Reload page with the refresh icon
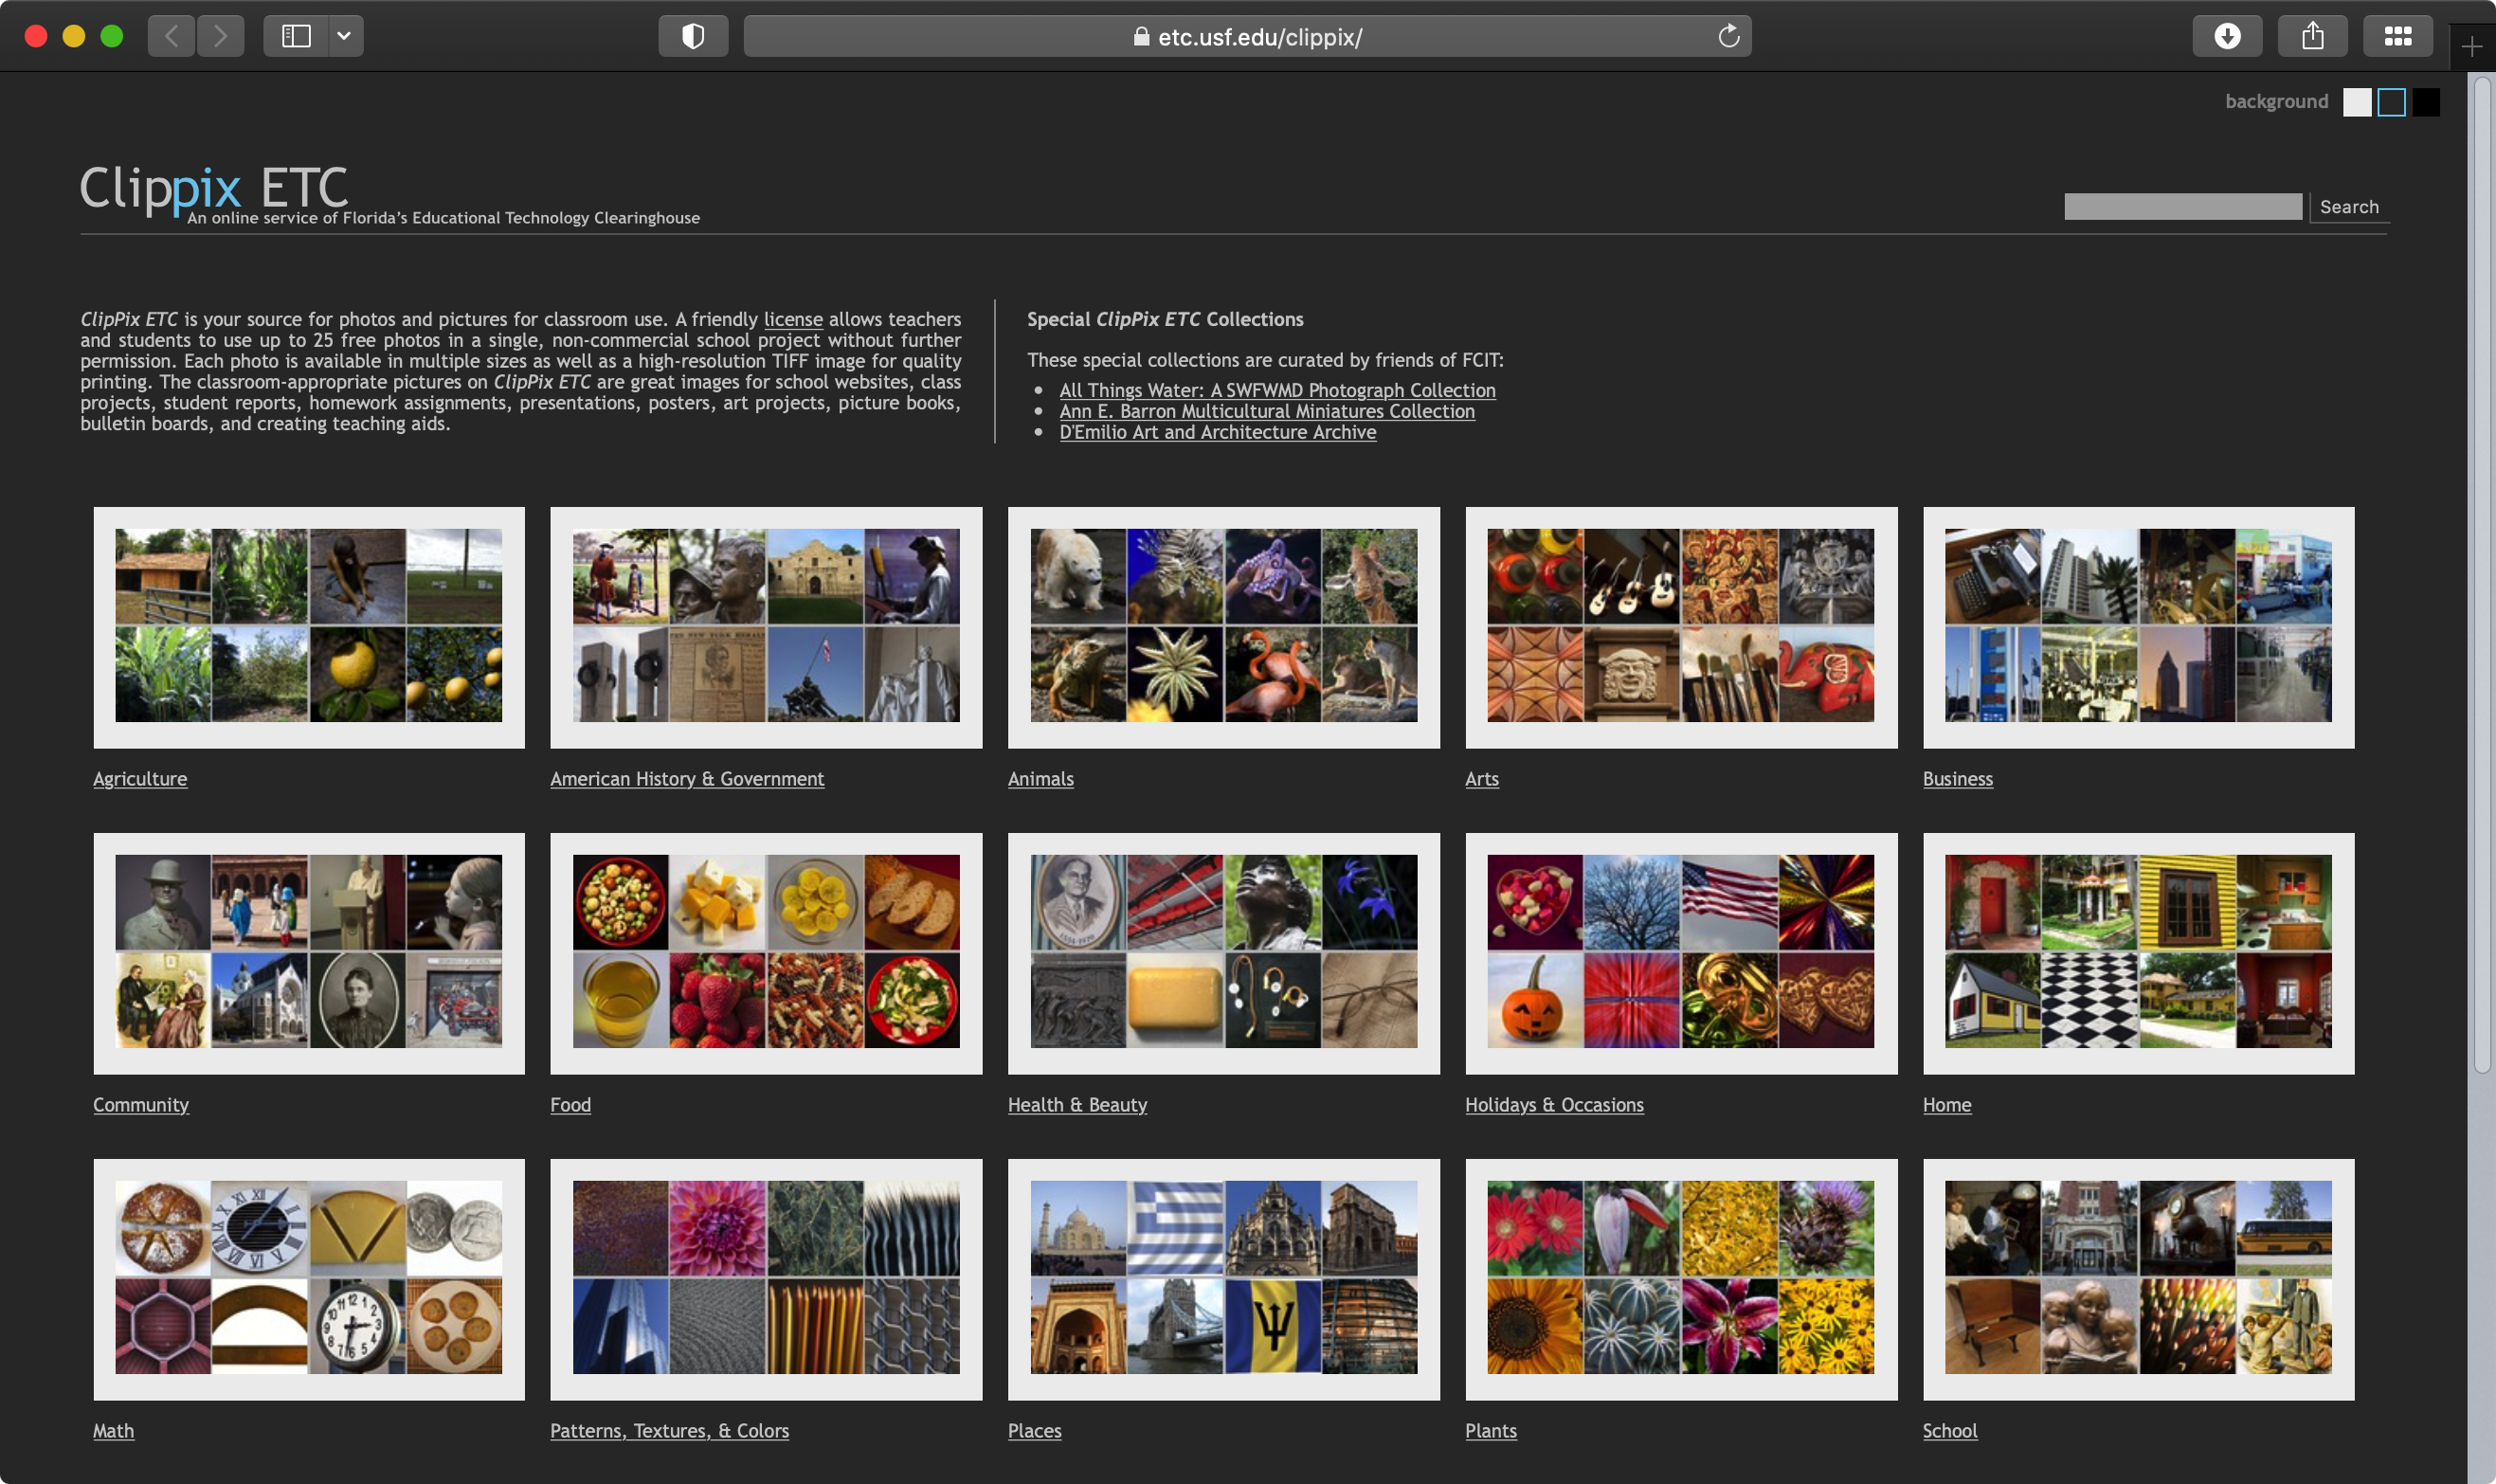Image resolution: width=2496 pixels, height=1484 pixels. click(1728, 37)
